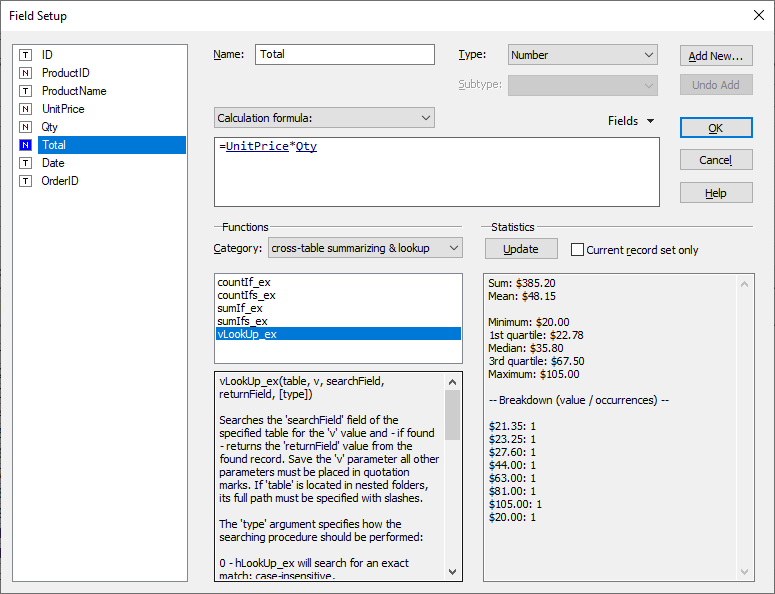Click the number-type icon beside UnitPrice
This screenshot has width=775, height=594.
pos(25,109)
